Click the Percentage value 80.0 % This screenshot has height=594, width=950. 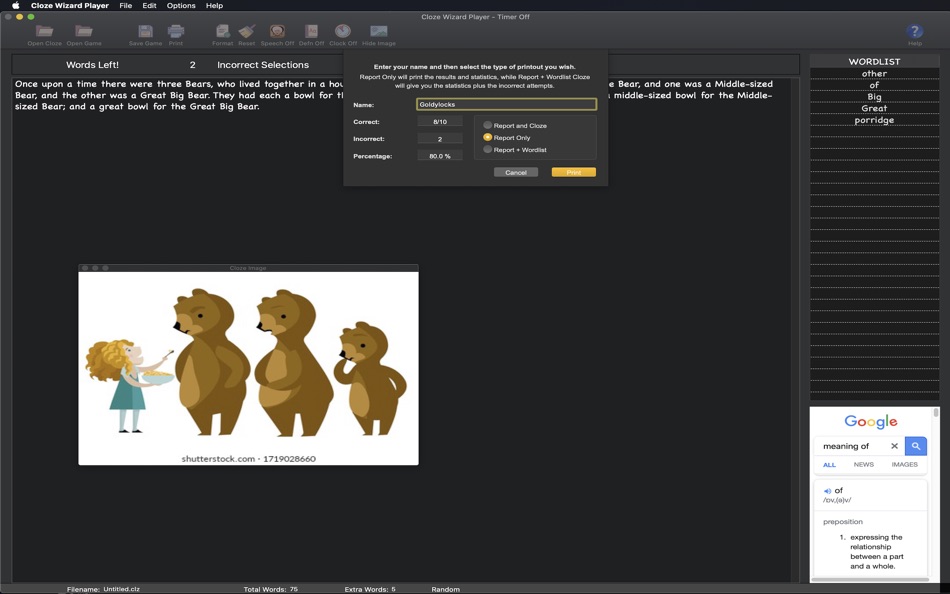(x=440, y=156)
